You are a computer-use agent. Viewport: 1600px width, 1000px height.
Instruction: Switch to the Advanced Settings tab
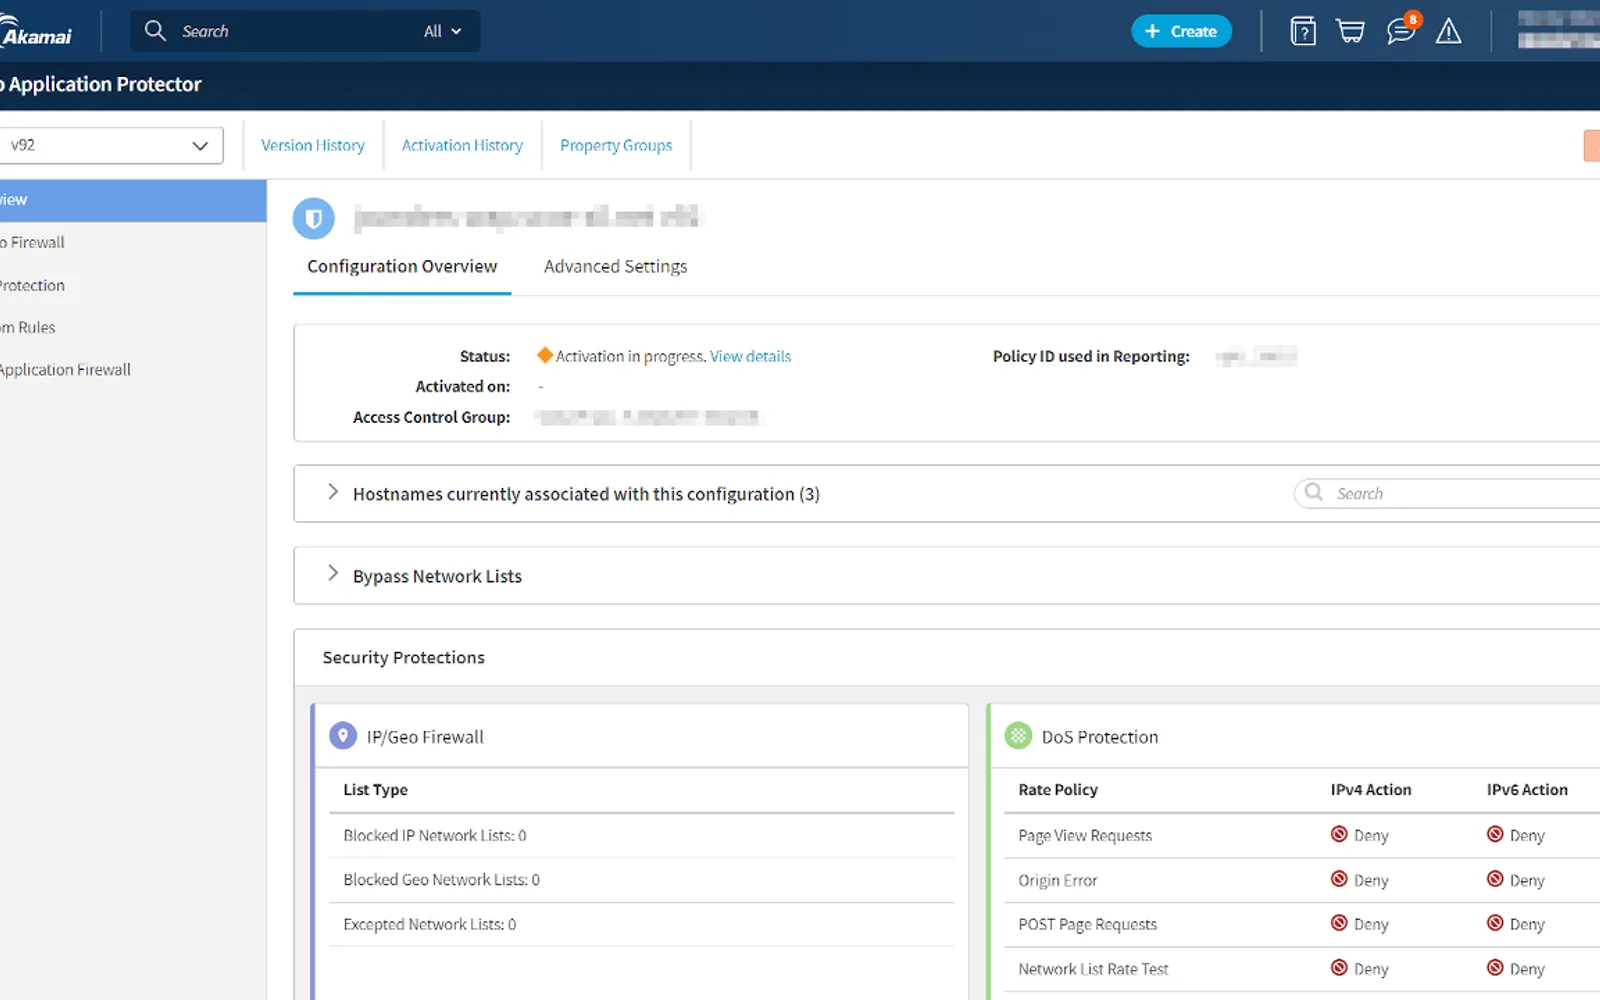click(615, 266)
